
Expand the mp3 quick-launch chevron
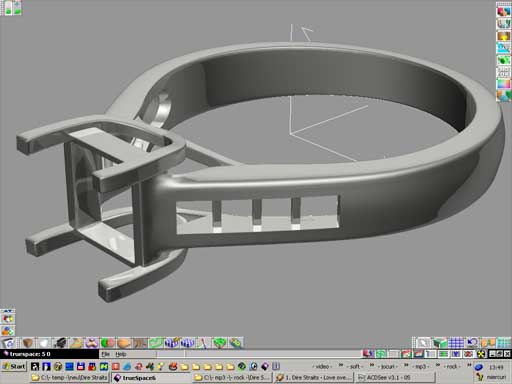(438, 366)
